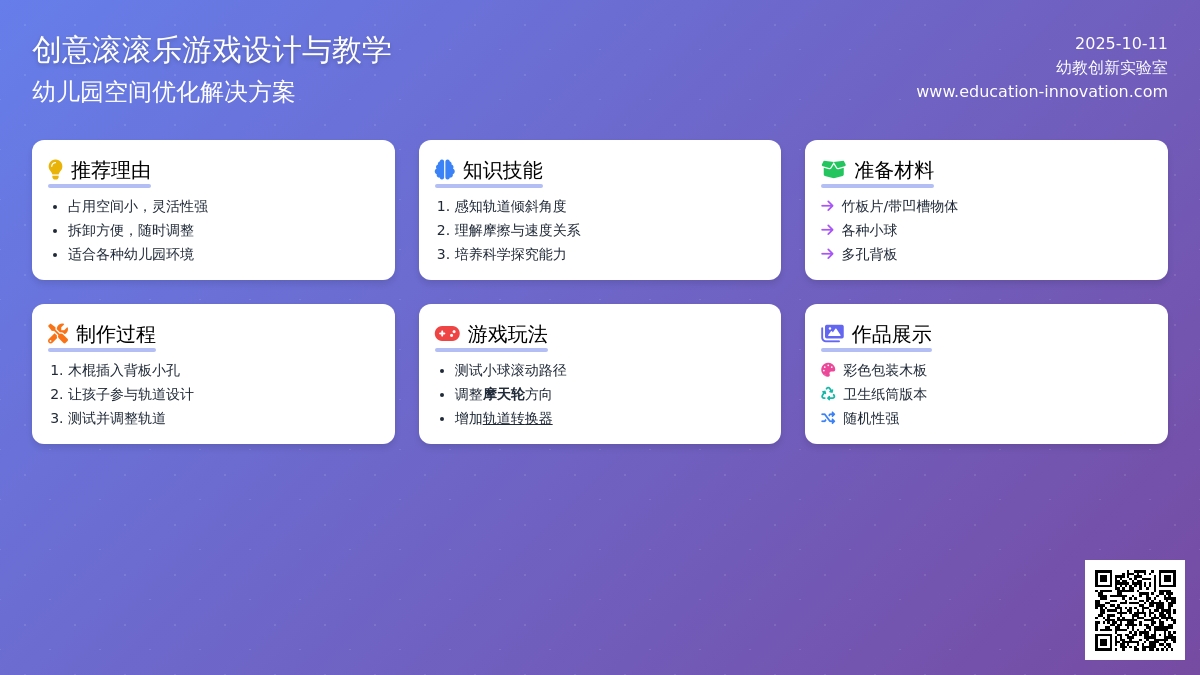This screenshot has width=1200, height=675.
Task: Click the tools icon beside 制作过程
Action: pyautogui.click(x=58, y=334)
